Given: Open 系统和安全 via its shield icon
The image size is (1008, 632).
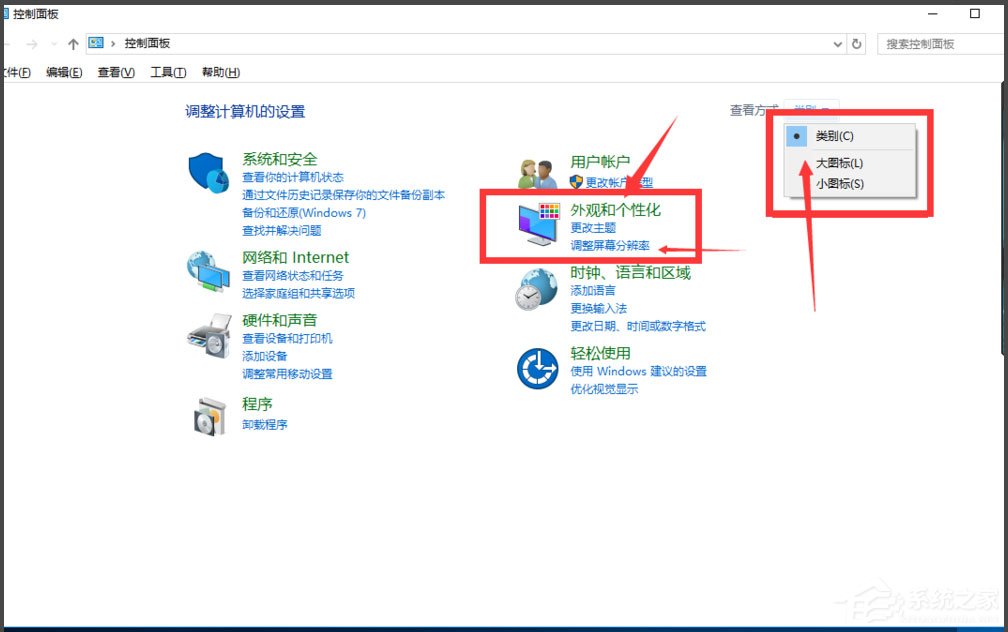Looking at the screenshot, I should [x=207, y=172].
